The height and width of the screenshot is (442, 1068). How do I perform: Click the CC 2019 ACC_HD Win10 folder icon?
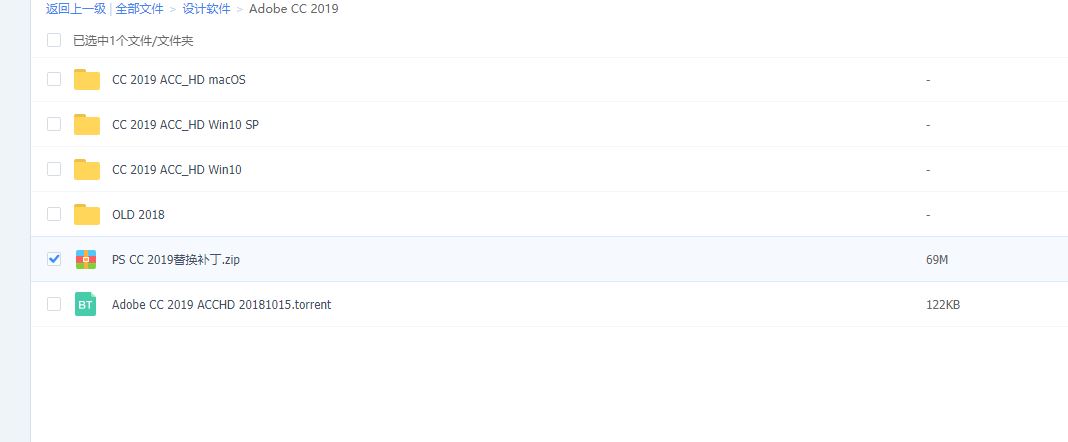87,170
